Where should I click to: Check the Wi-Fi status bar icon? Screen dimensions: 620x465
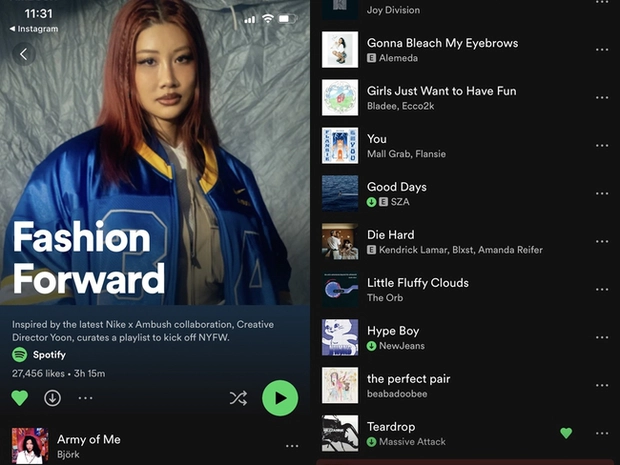[x=268, y=19]
